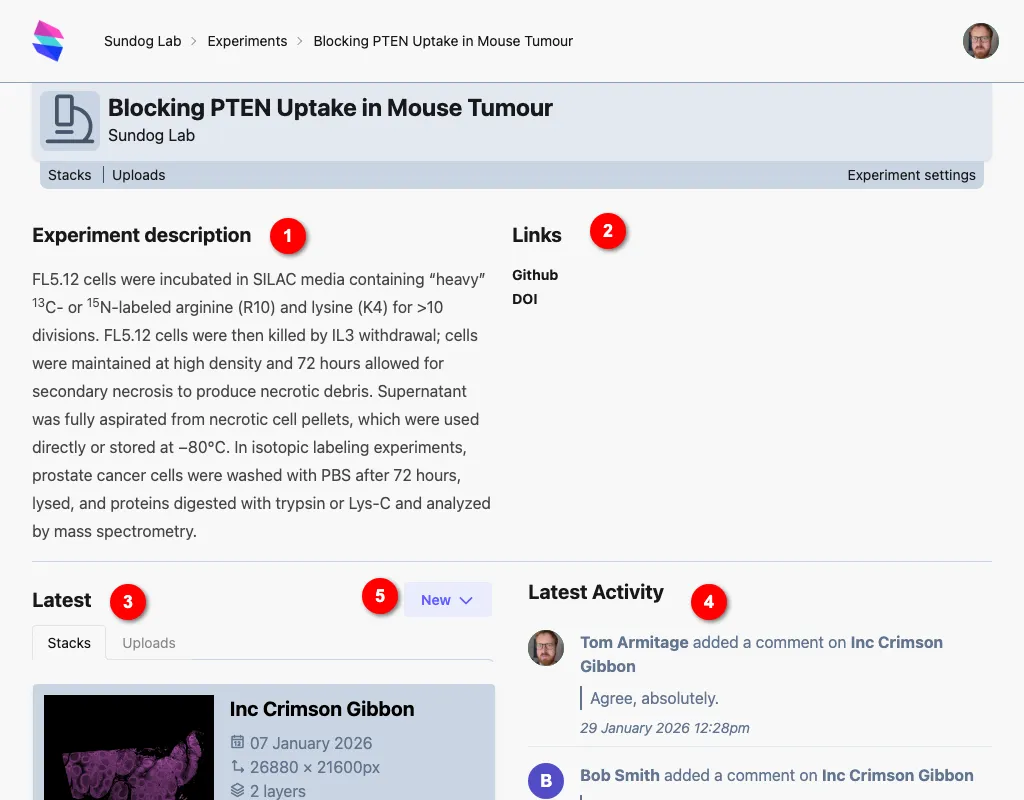Switch to the Uploads tab under Latest
The image size is (1024, 800).
click(148, 643)
